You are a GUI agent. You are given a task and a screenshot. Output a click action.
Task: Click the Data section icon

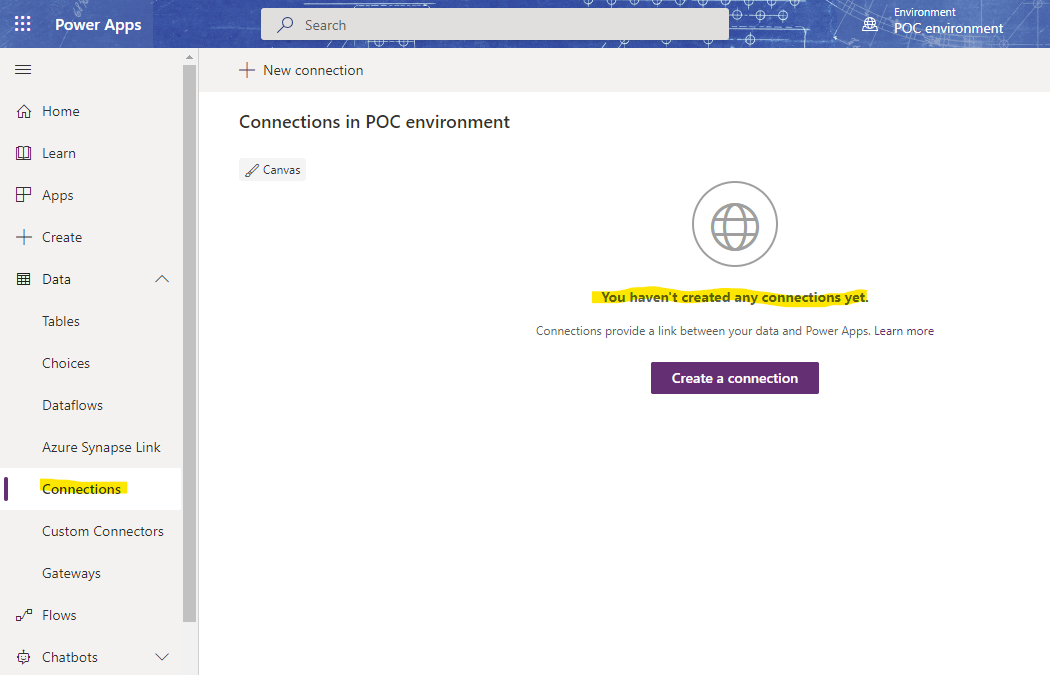pos(24,278)
